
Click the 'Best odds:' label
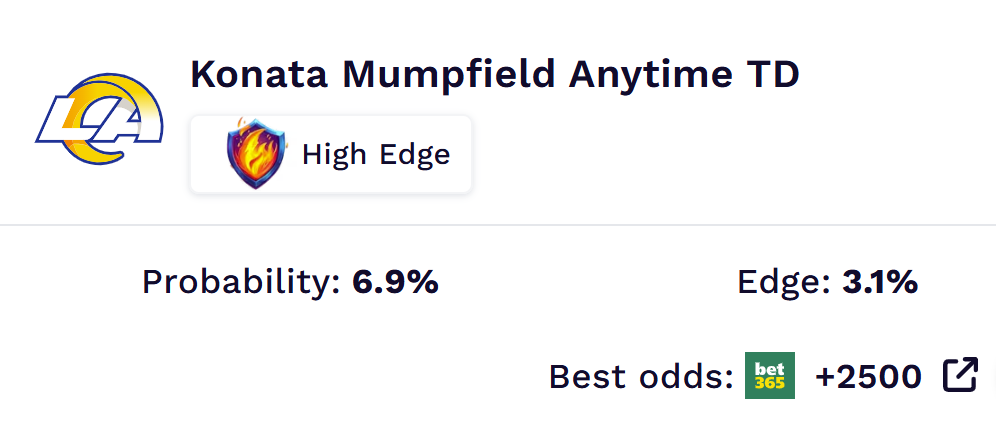tap(641, 377)
